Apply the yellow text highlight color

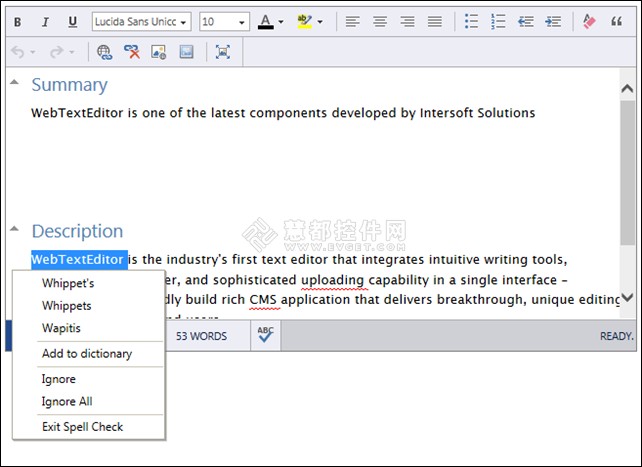(x=304, y=22)
